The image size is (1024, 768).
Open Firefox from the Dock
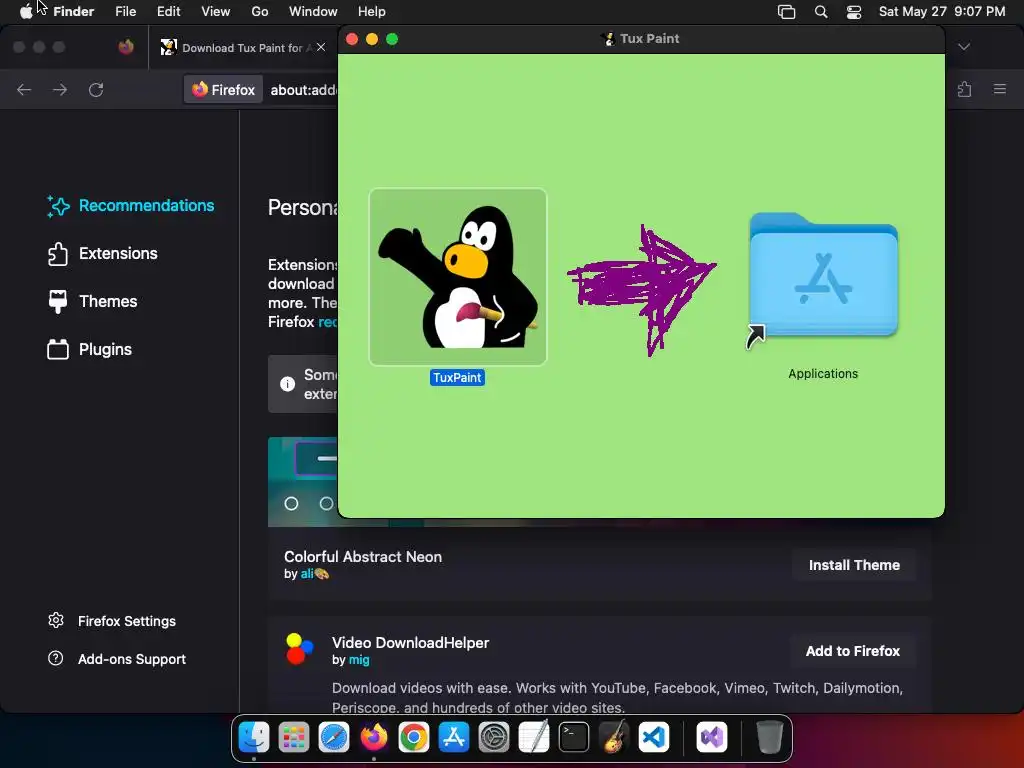374,738
